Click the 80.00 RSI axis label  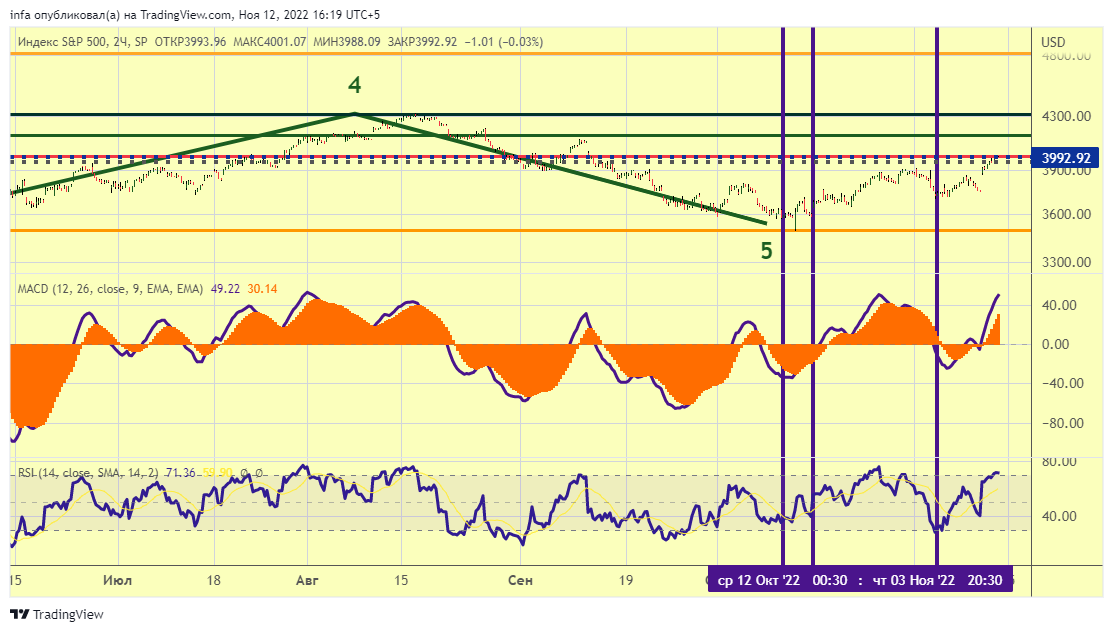pos(1059,462)
